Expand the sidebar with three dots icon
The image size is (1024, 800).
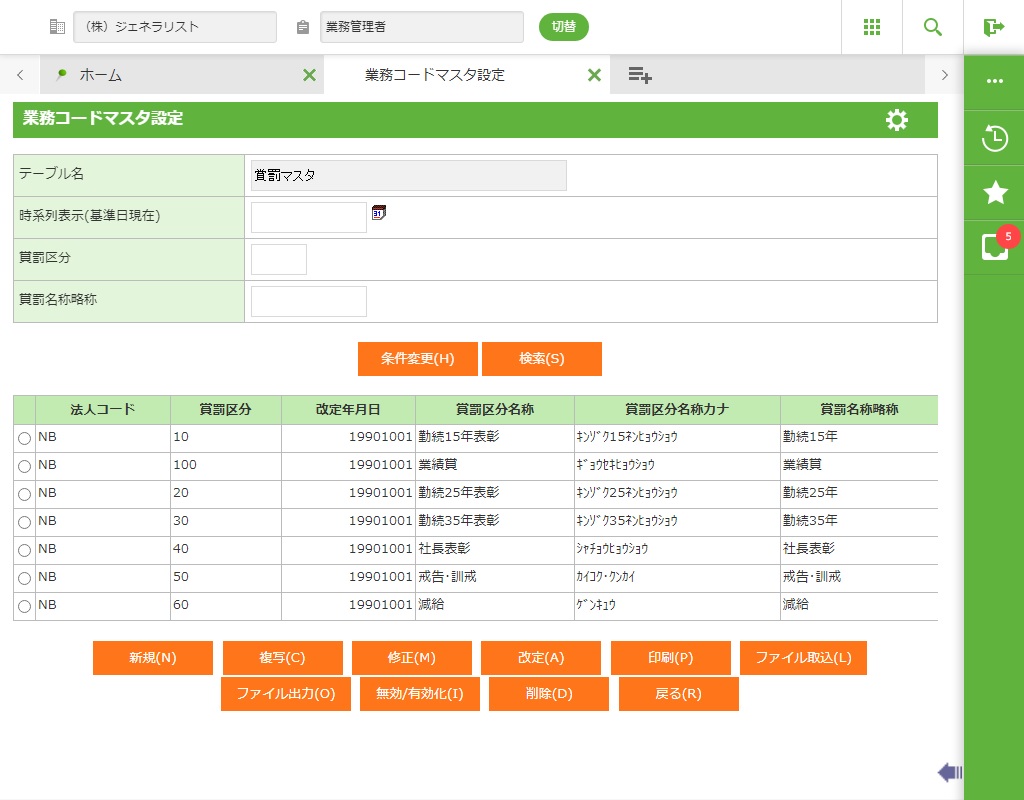(994, 81)
